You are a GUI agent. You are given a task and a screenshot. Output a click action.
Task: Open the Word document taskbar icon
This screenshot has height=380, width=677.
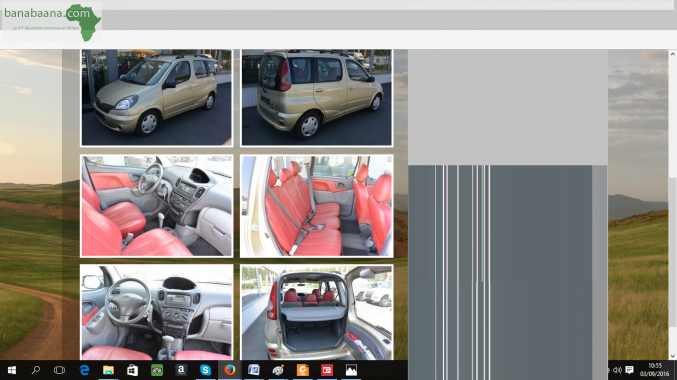tap(253, 370)
